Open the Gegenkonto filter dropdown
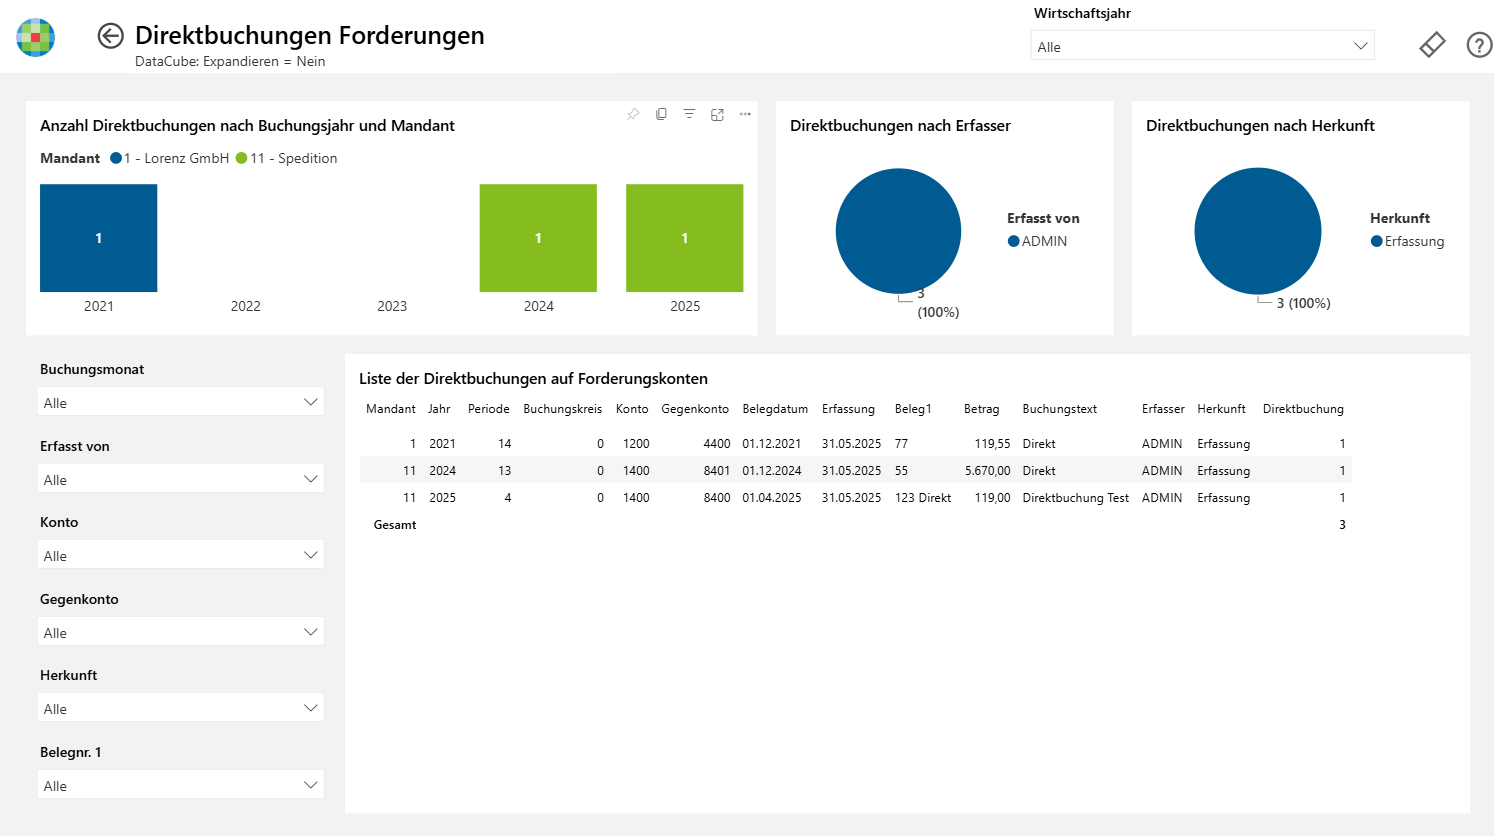Screen dimensions: 1494x836 (x=181, y=632)
